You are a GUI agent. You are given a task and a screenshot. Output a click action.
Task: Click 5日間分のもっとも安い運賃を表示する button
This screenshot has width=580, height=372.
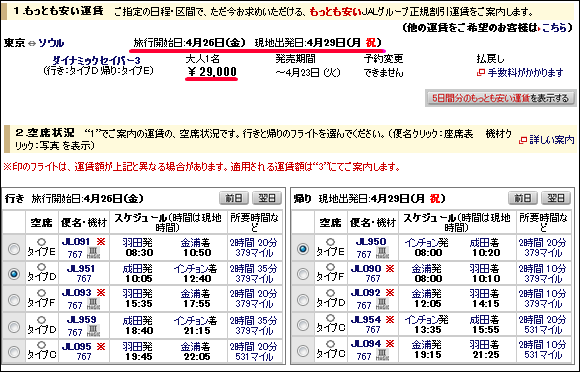500,98
